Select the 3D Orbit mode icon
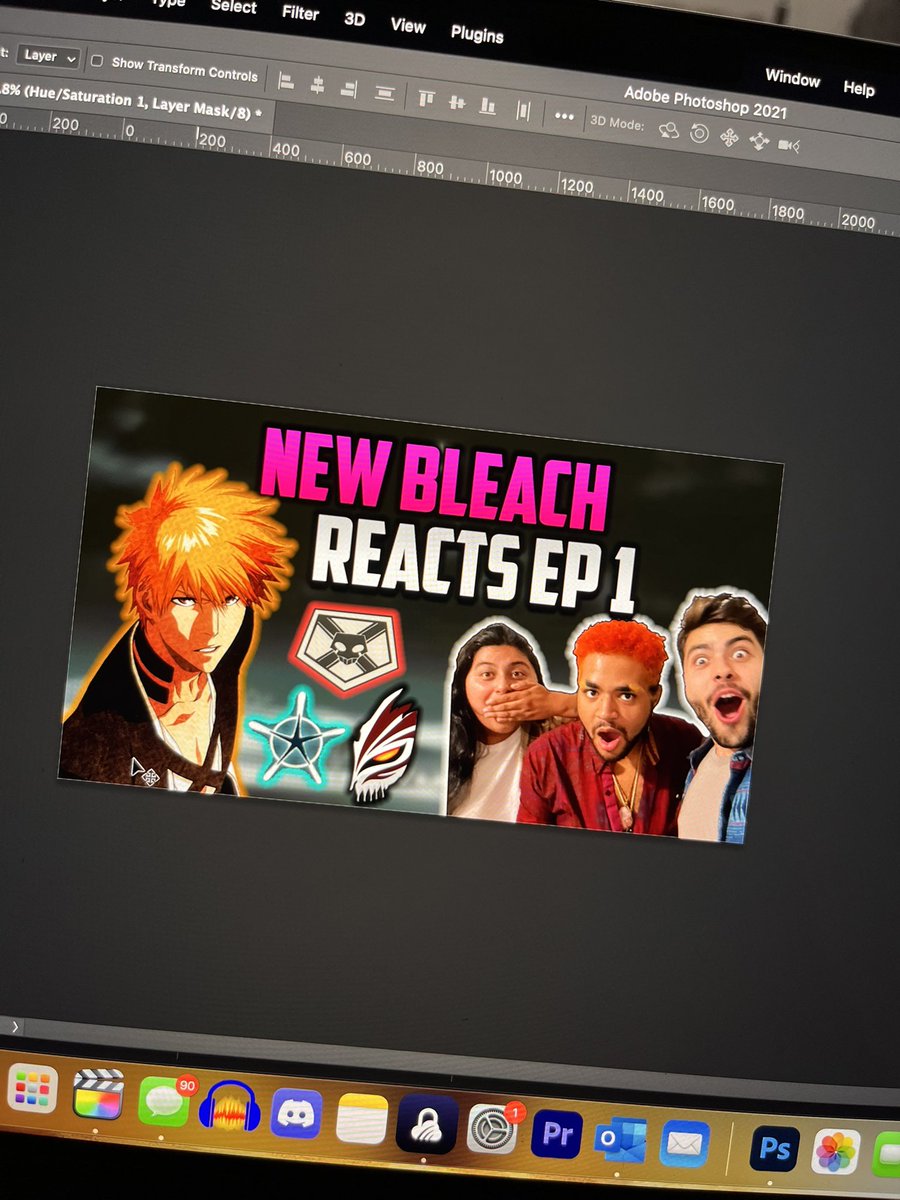Image resolution: width=900 pixels, height=1200 pixels. (x=669, y=129)
